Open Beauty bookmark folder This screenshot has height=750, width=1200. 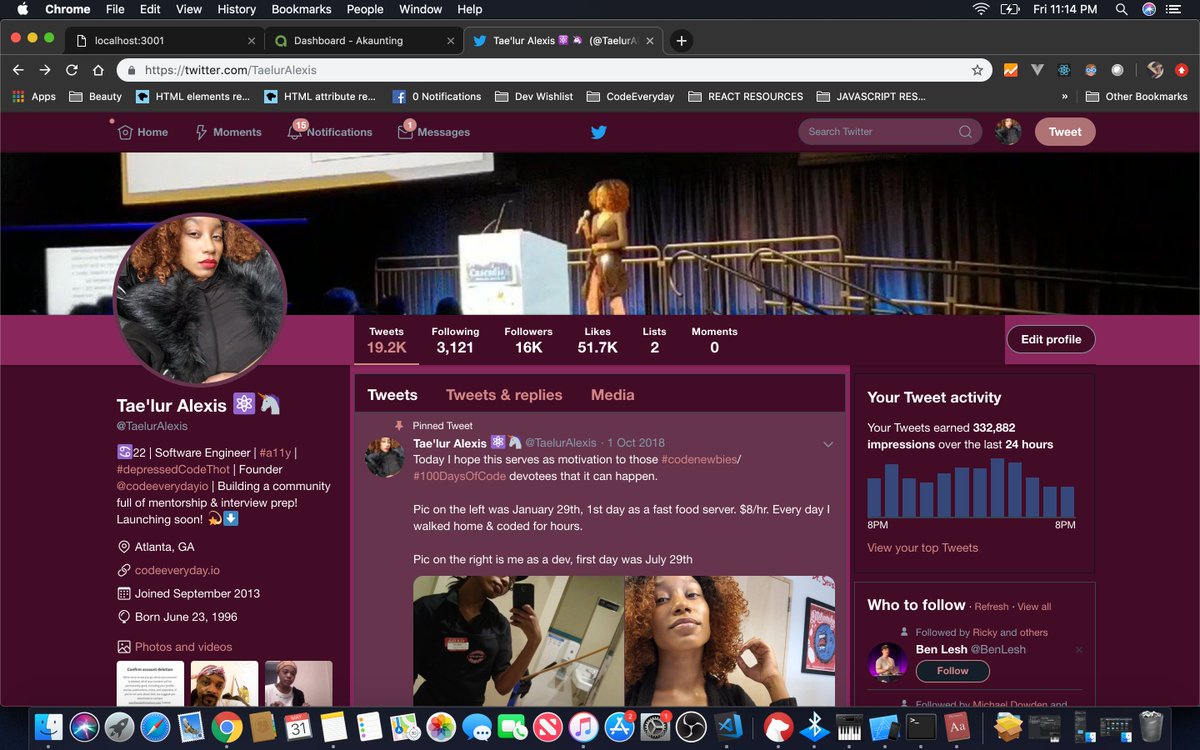pos(95,97)
